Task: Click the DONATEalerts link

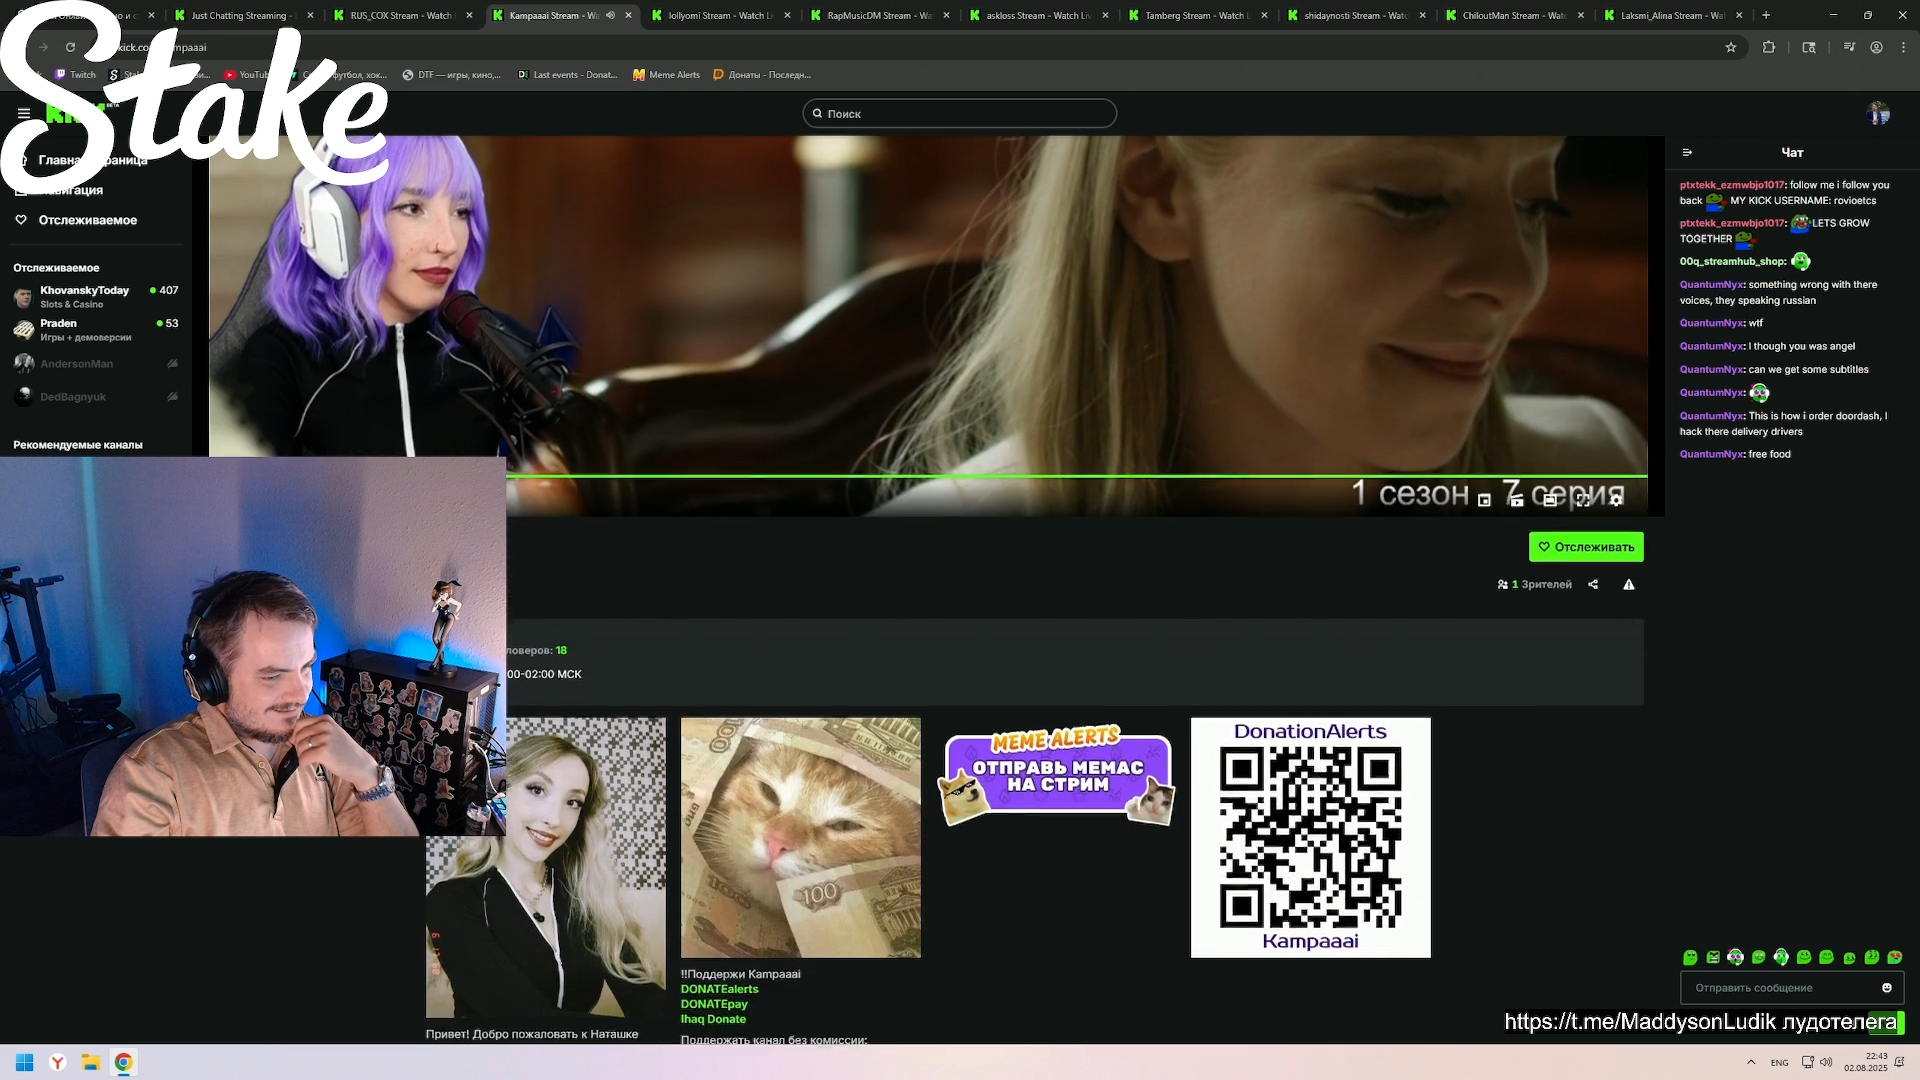Action: (719, 989)
